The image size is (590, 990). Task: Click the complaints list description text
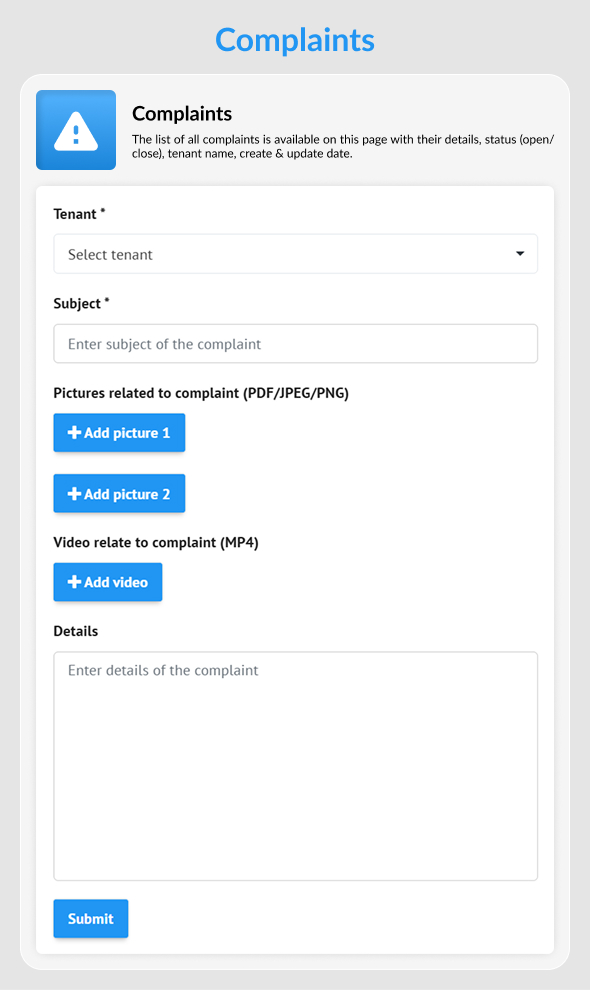coord(343,146)
